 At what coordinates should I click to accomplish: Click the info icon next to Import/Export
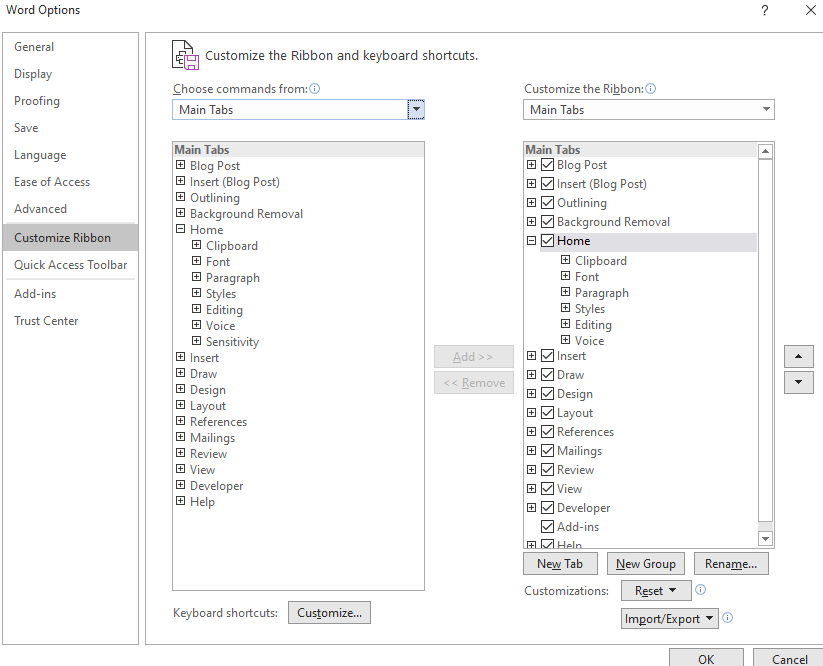tap(727, 618)
